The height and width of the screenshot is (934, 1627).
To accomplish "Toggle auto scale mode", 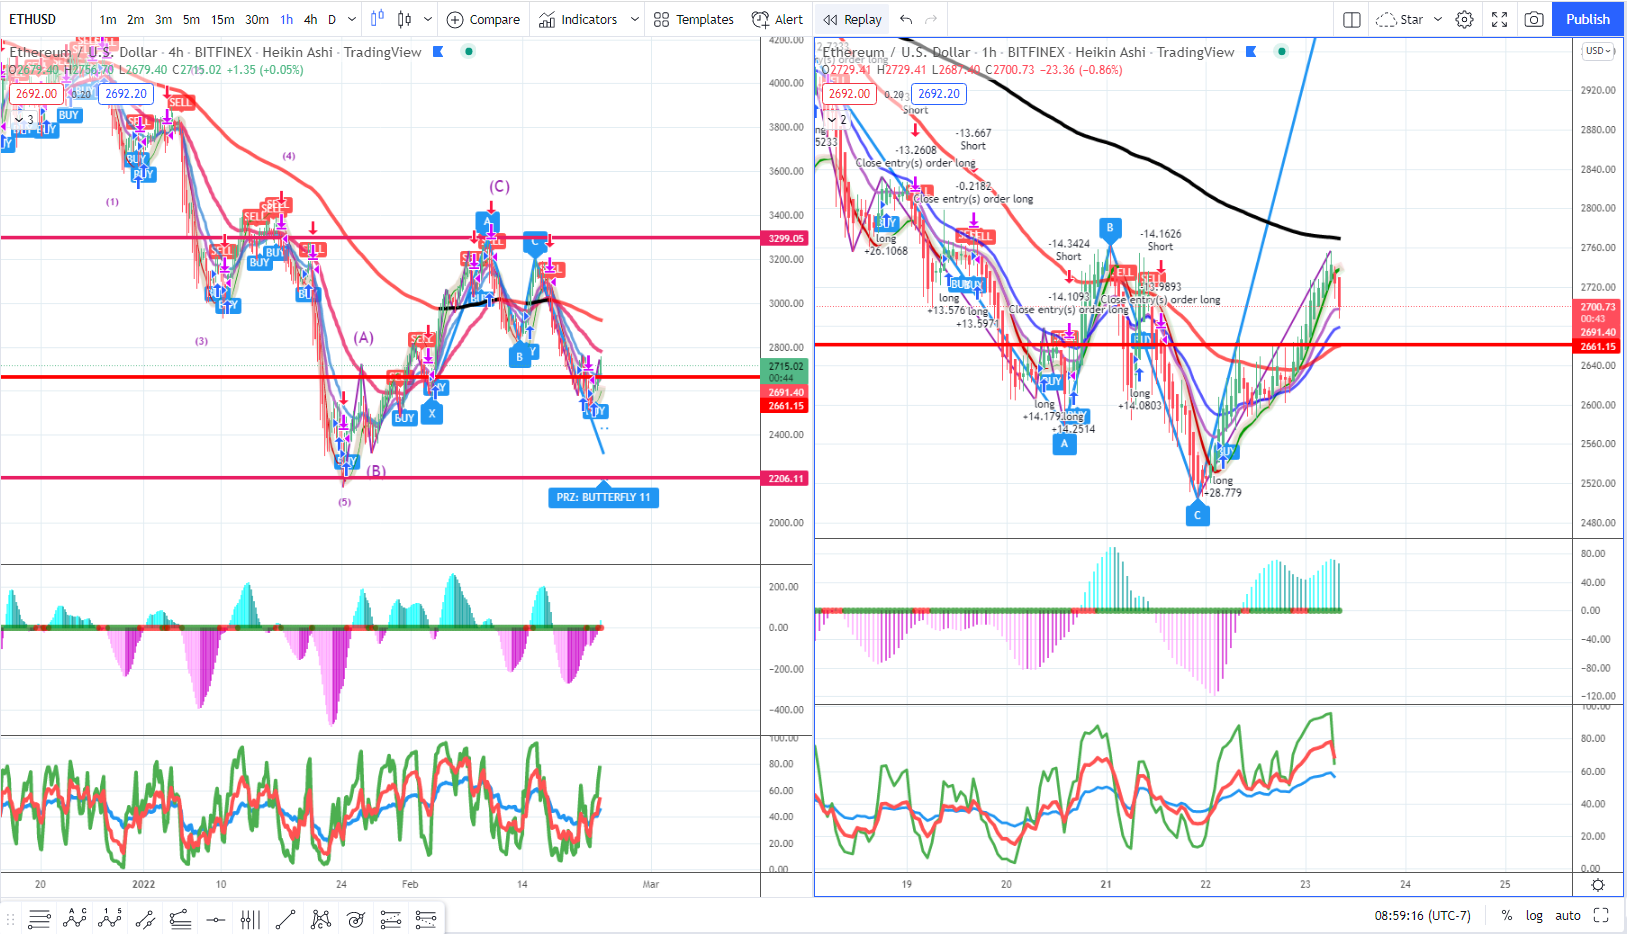I will point(1568,915).
